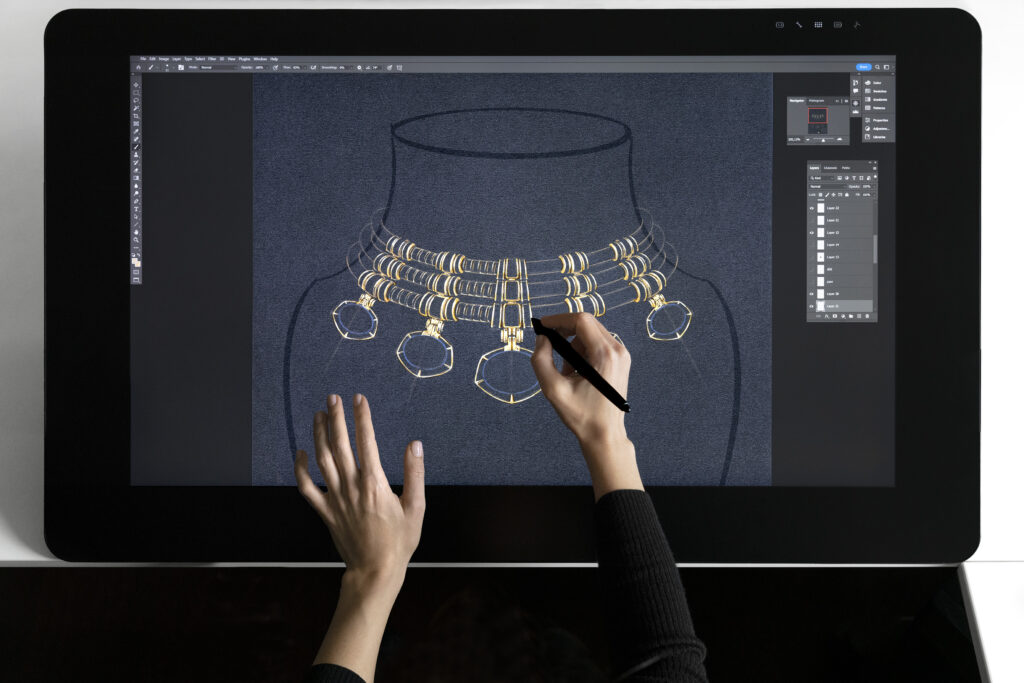1024x683 pixels.
Task: Open the Swatches panel
Action: 877,91
